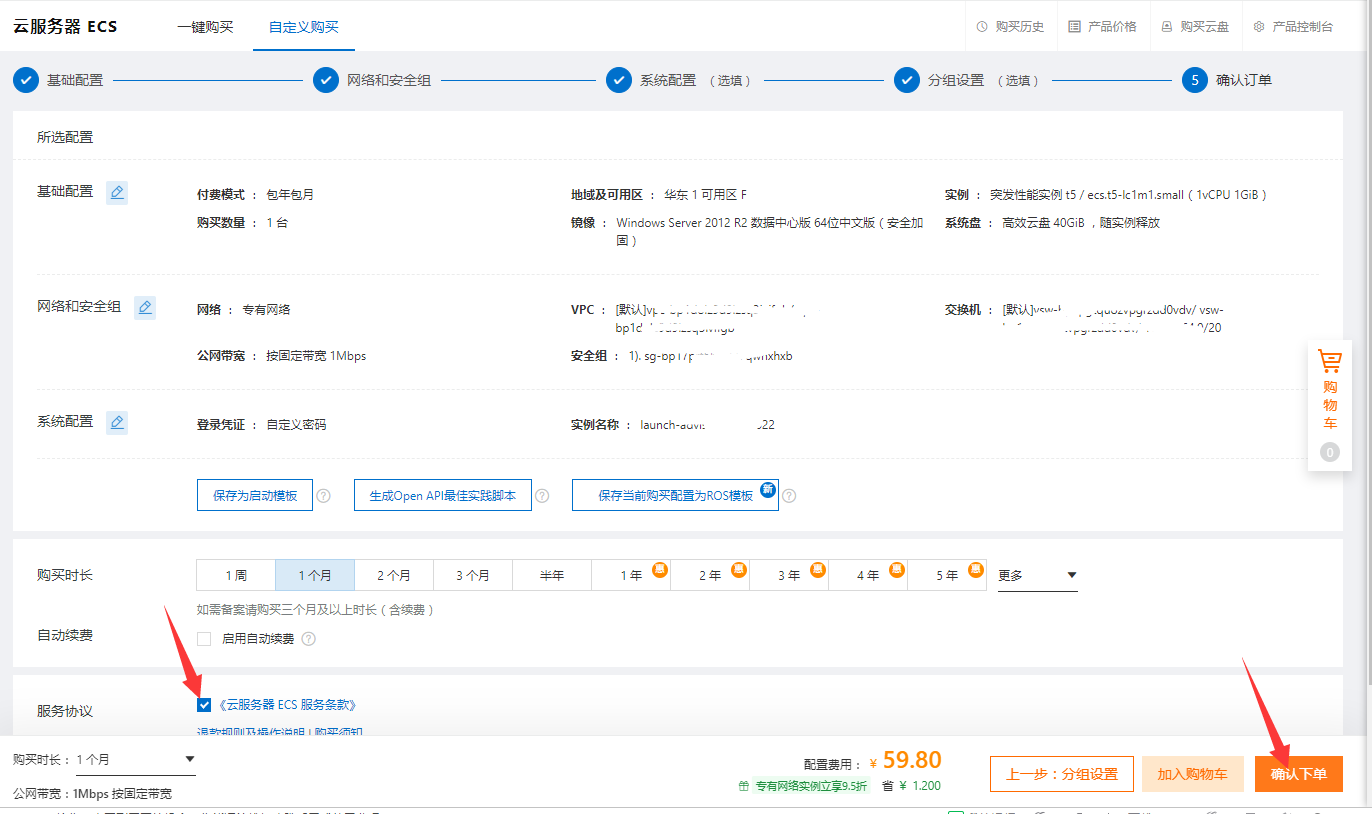Screen dimensions: 1372x814
Task: Click the 保存为启动模板 button
Action: [x=255, y=495]
